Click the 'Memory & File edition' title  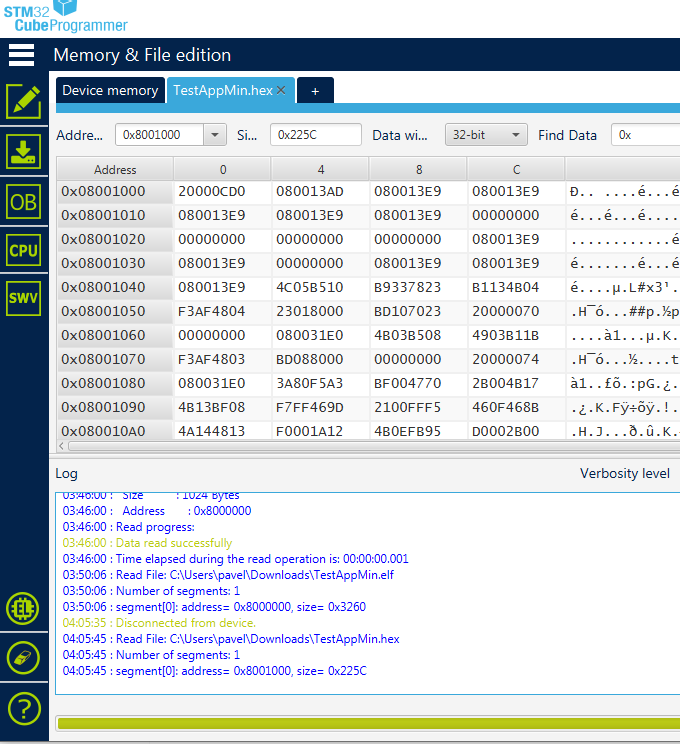pos(142,55)
